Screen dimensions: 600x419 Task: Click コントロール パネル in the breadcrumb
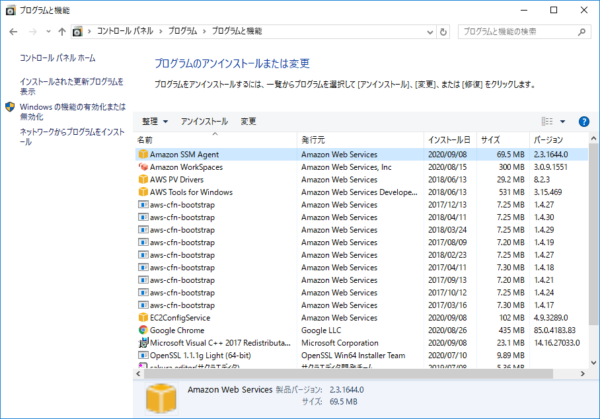(125, 31)
